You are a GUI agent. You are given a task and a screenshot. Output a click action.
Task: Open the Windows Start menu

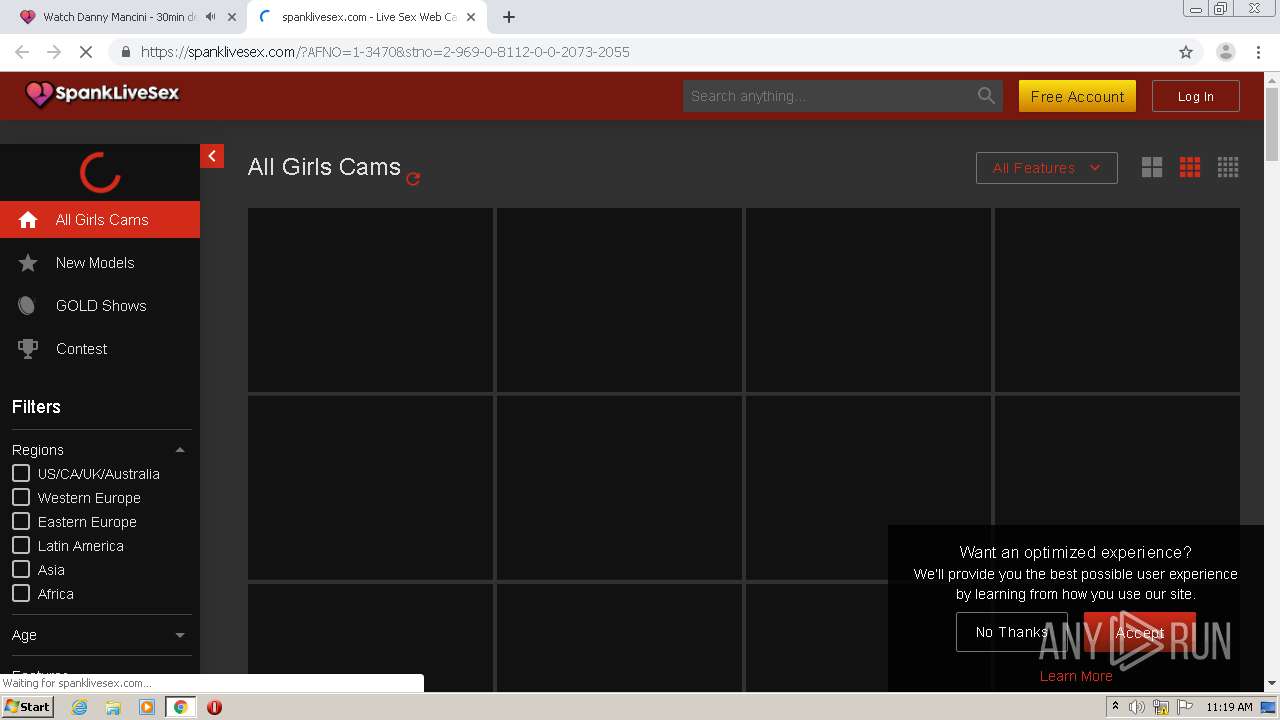28,707
